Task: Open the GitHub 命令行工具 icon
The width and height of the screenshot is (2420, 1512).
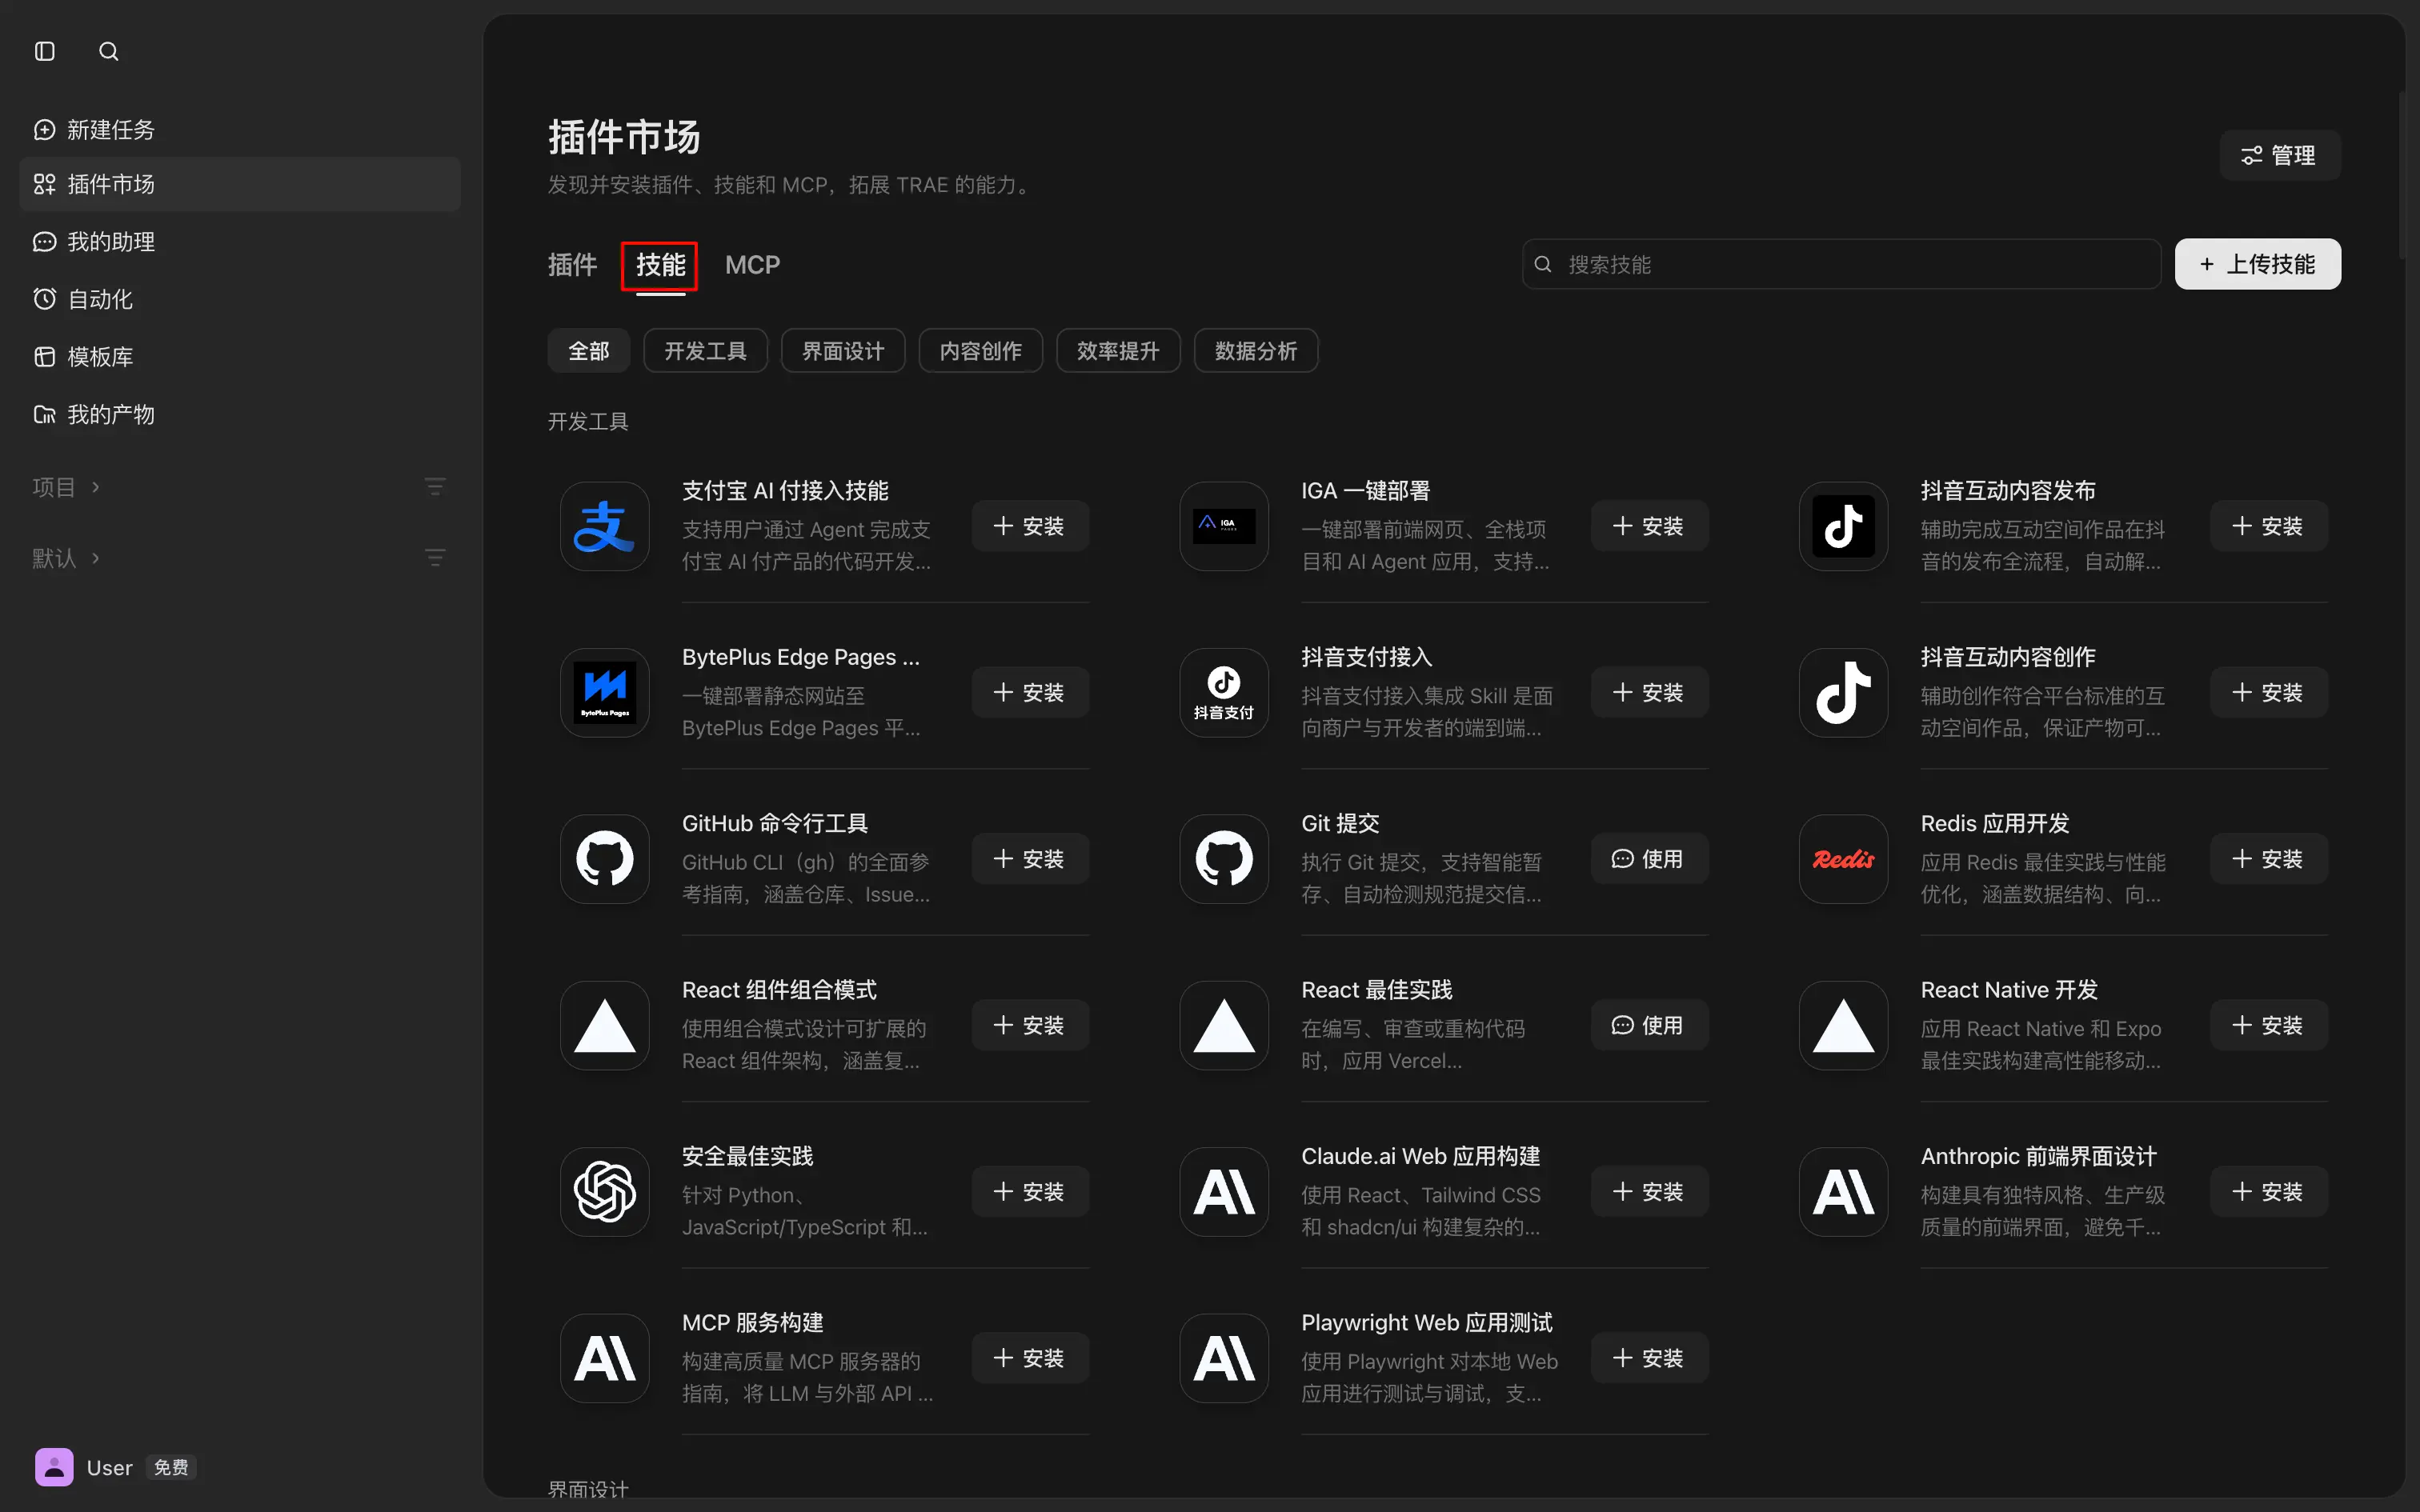Action: click(605, 859)
